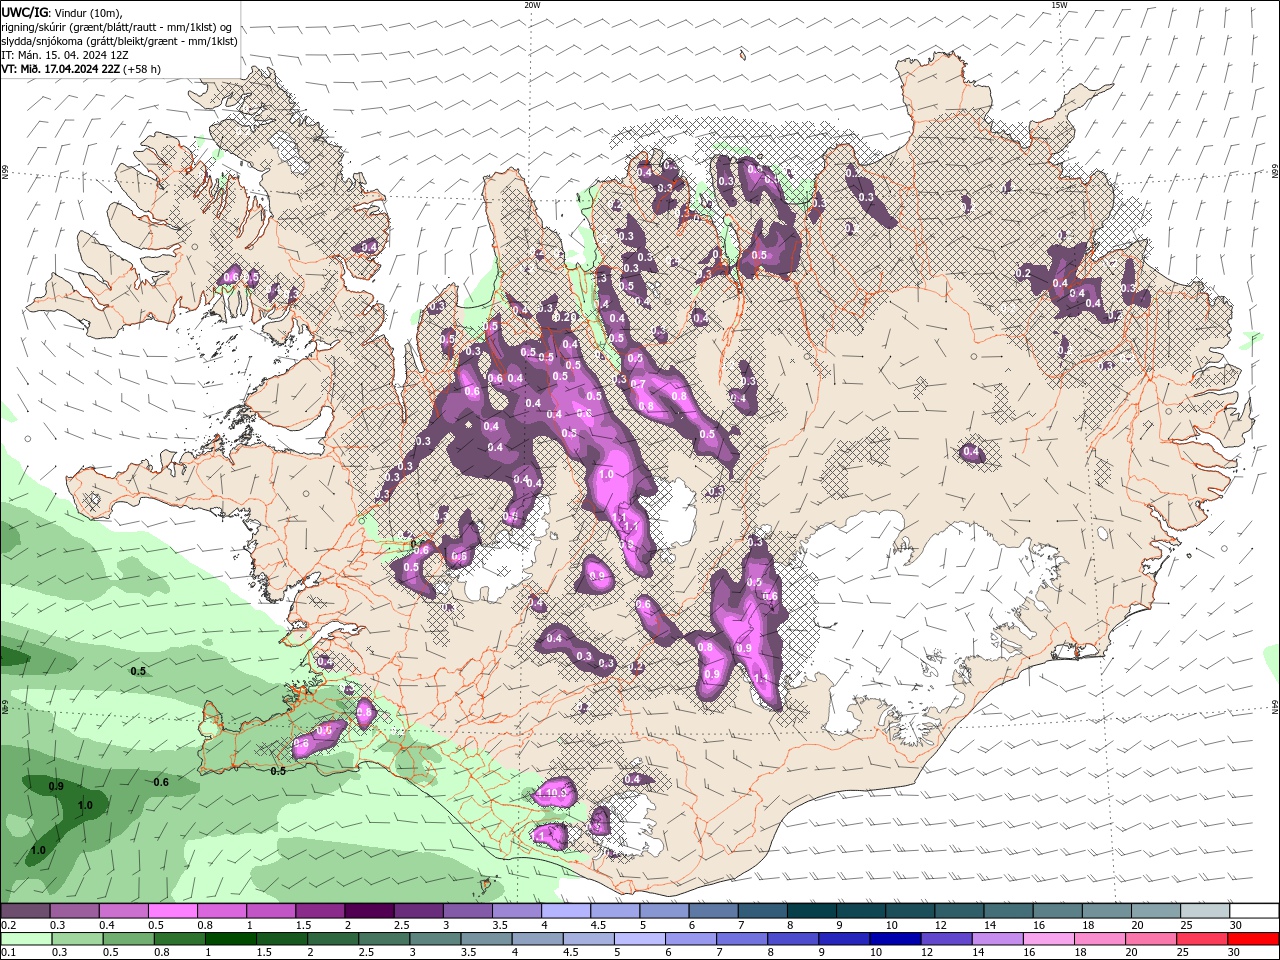Select the '2.5' value under the snow legend row

point(402,925)
